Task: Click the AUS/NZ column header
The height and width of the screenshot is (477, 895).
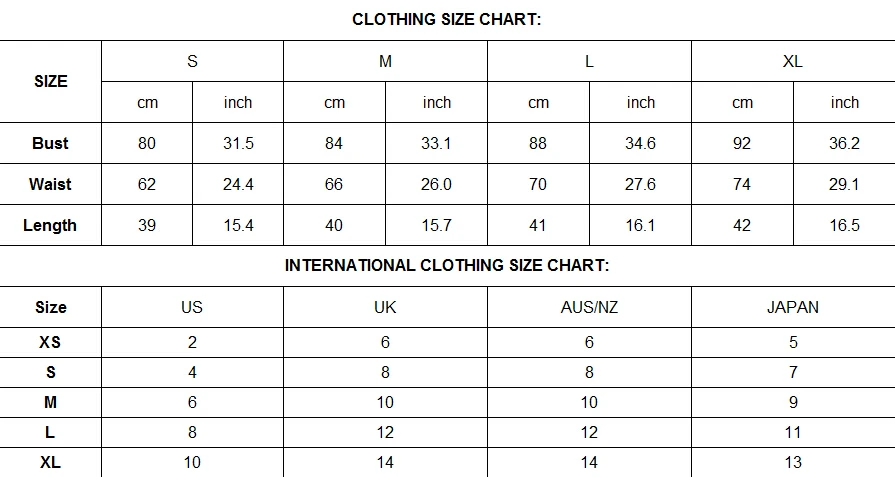Action: coord(589,307)
